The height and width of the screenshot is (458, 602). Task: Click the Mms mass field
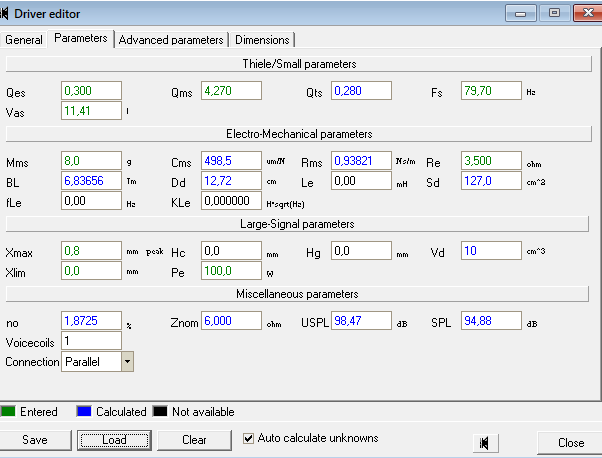pyautogui.click(x=91, y=160)
